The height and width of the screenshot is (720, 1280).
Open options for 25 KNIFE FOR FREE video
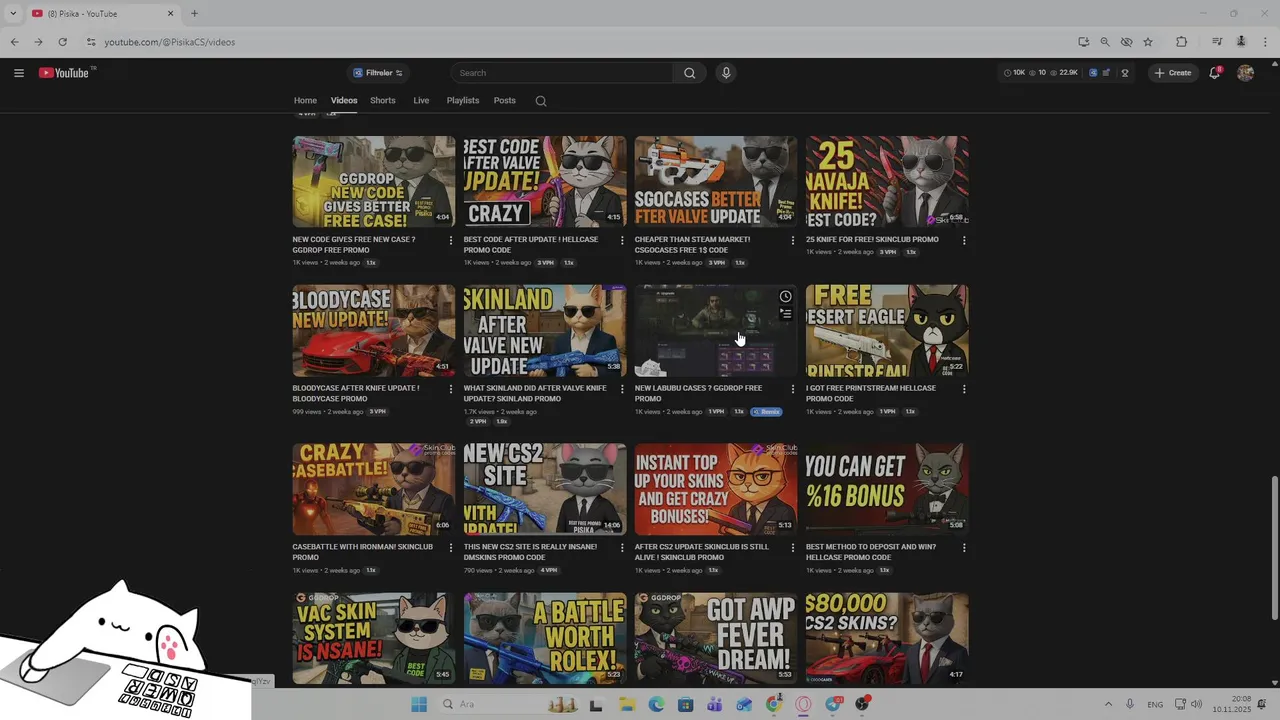[964, 240]
